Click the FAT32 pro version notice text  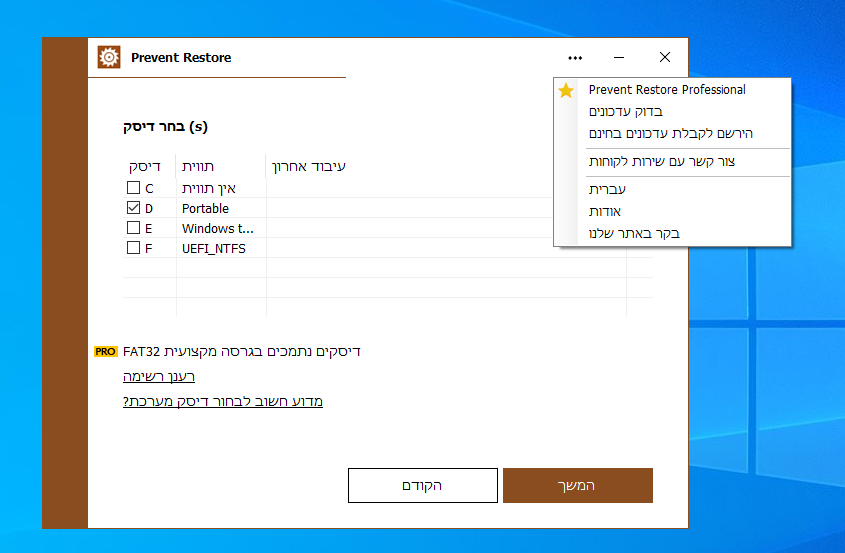(x=241, y=351)
